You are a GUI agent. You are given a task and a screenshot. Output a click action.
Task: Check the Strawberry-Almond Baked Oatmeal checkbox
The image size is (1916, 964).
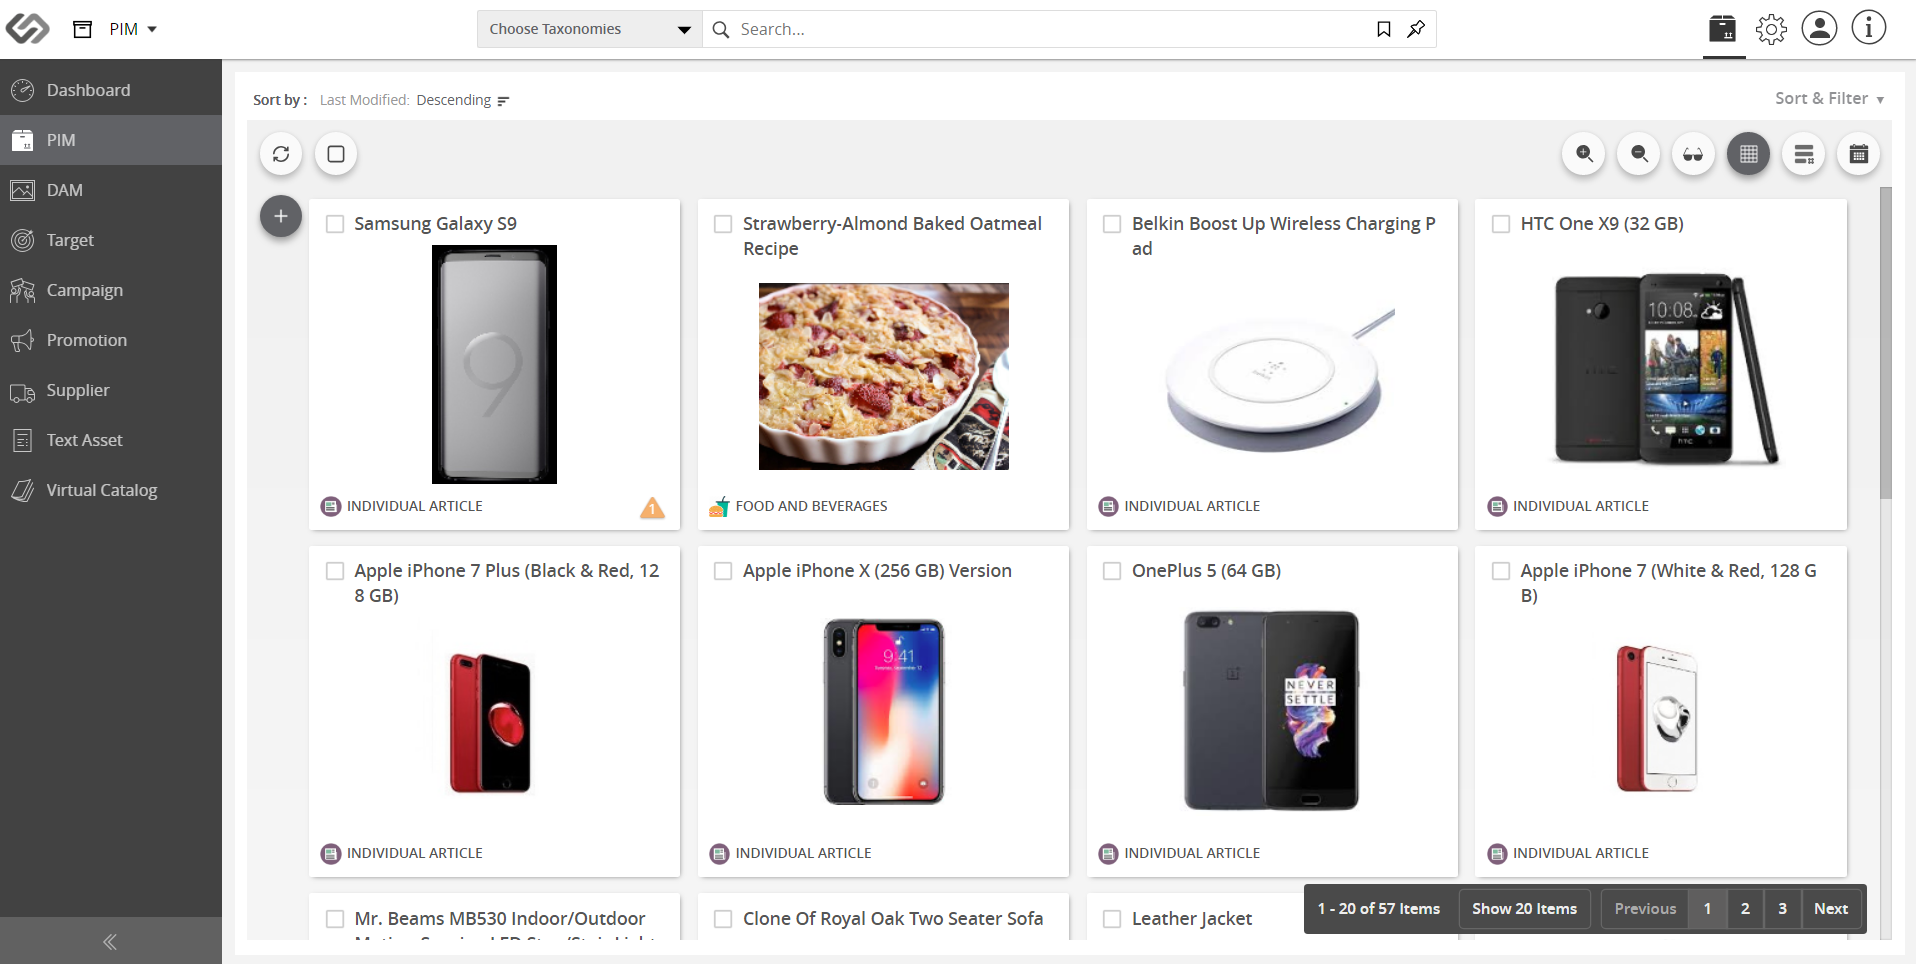[723, 224]
